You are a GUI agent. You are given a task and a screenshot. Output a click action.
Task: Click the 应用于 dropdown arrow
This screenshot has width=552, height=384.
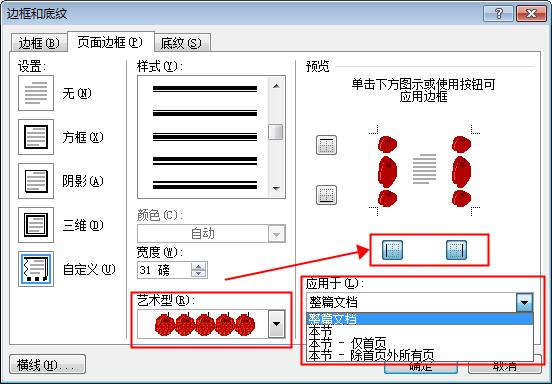click(x=525, y=302)
